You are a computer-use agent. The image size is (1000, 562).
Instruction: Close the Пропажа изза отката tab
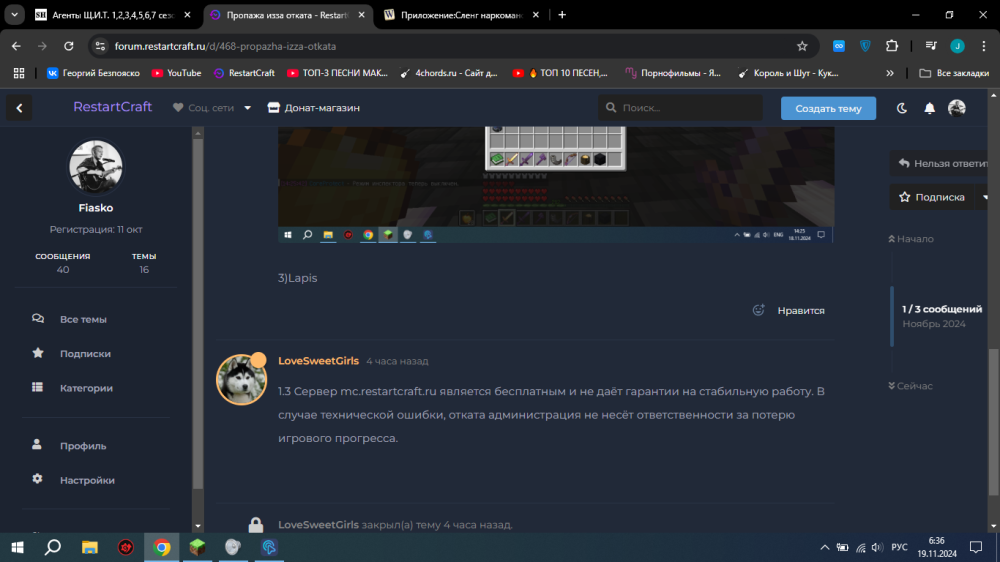point(362,15)
